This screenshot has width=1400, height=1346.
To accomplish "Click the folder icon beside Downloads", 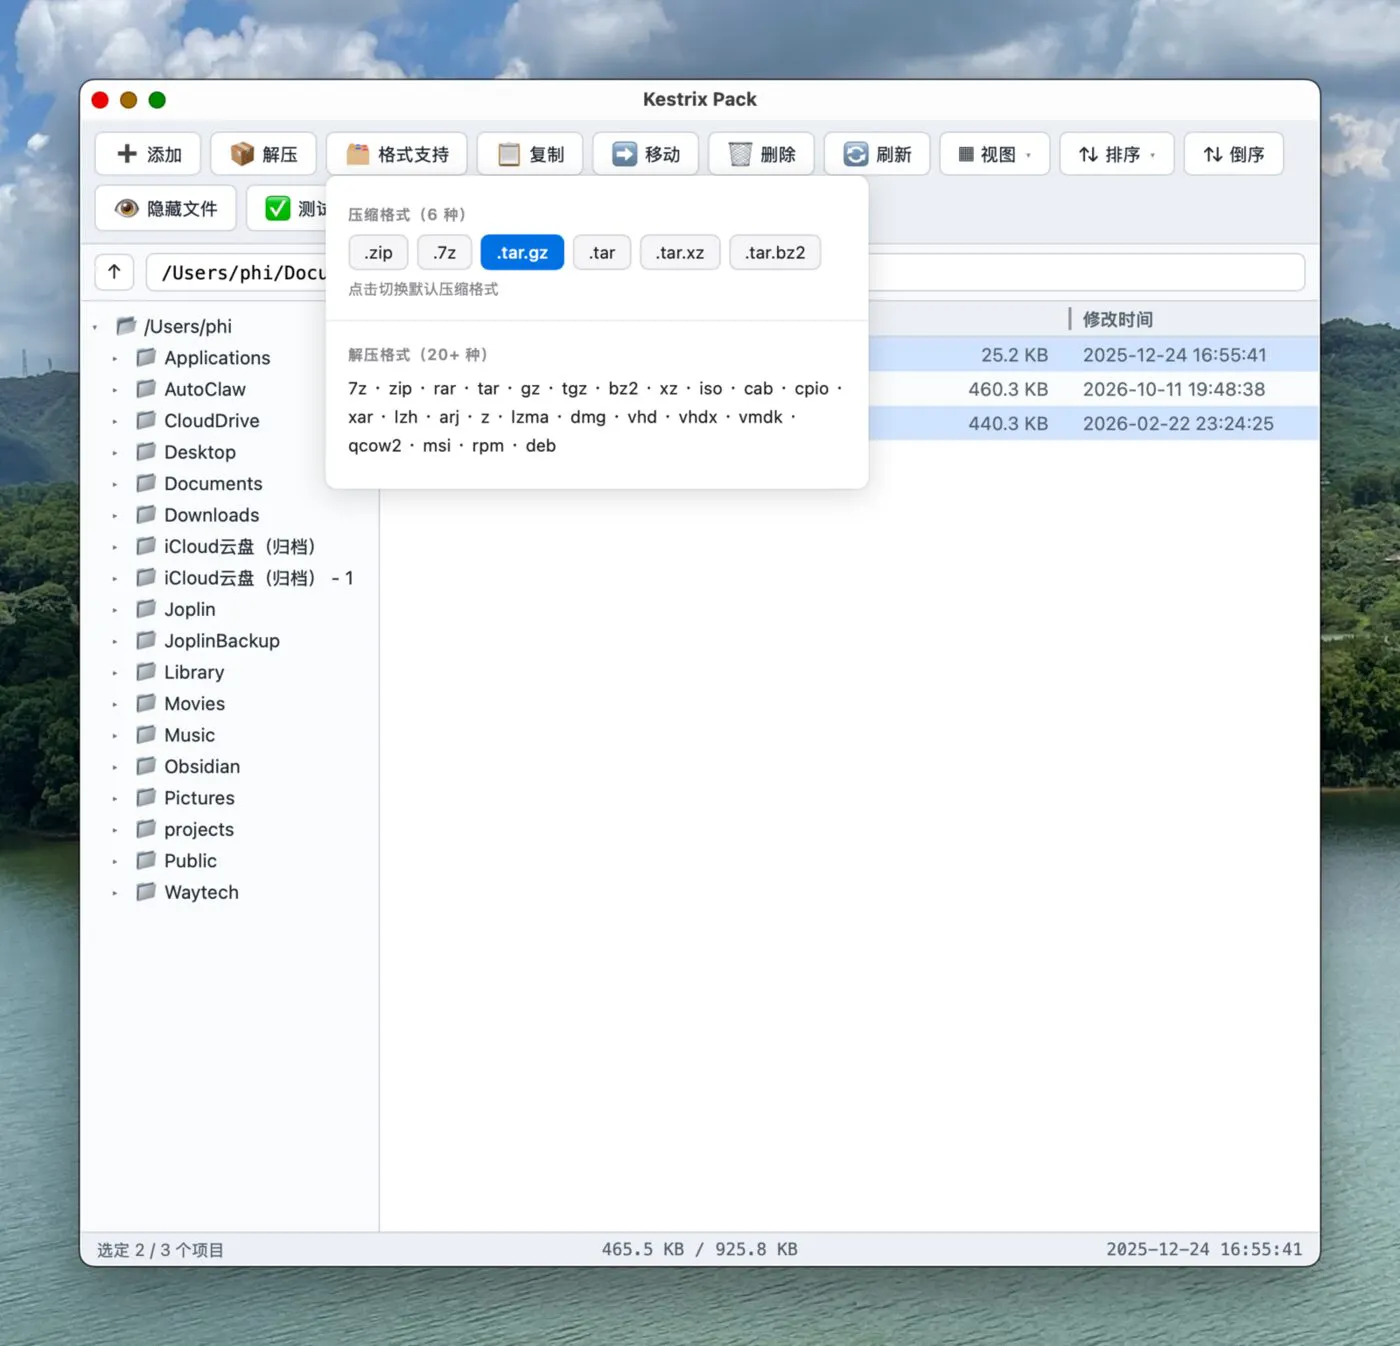I will coord(146,514).
